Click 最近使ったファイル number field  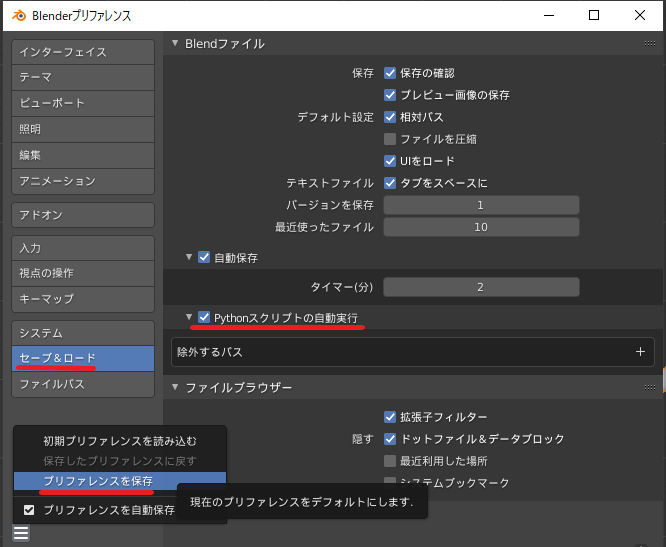[x=481, y=227]
